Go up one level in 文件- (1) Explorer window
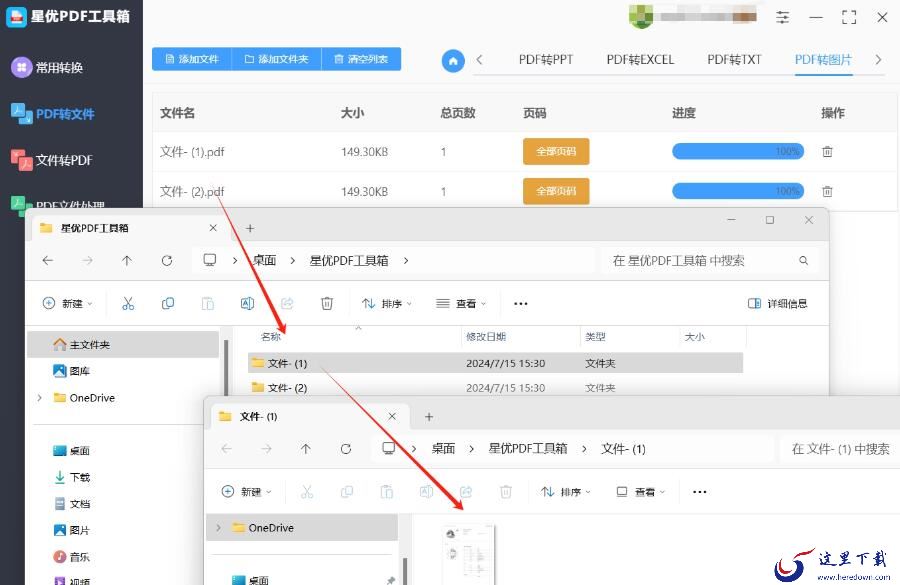 306,449
